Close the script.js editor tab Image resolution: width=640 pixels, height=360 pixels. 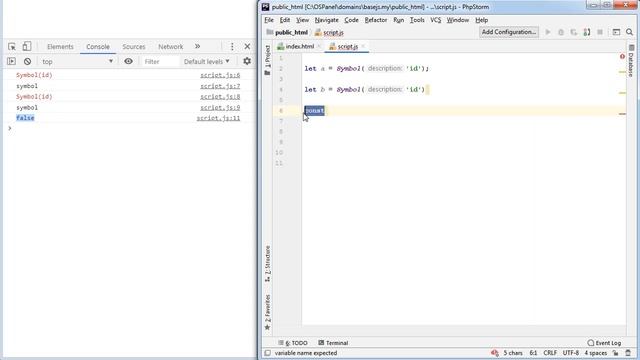[x=363, y=46]
